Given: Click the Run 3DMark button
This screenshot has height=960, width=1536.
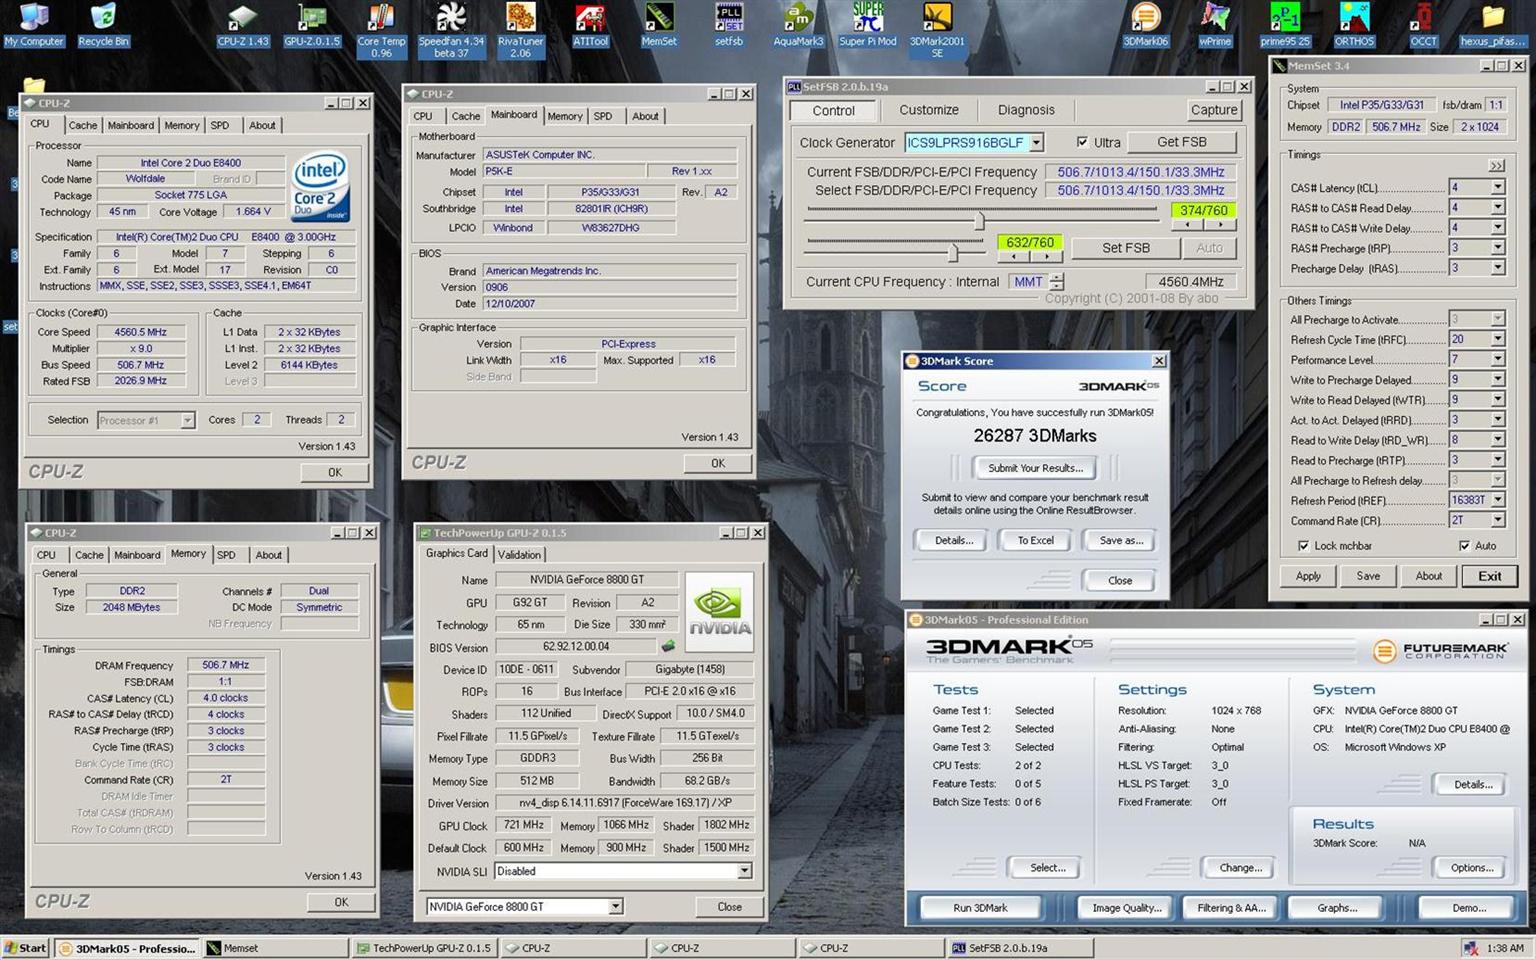Looking at the screenshot, I should tap(980, 908).
